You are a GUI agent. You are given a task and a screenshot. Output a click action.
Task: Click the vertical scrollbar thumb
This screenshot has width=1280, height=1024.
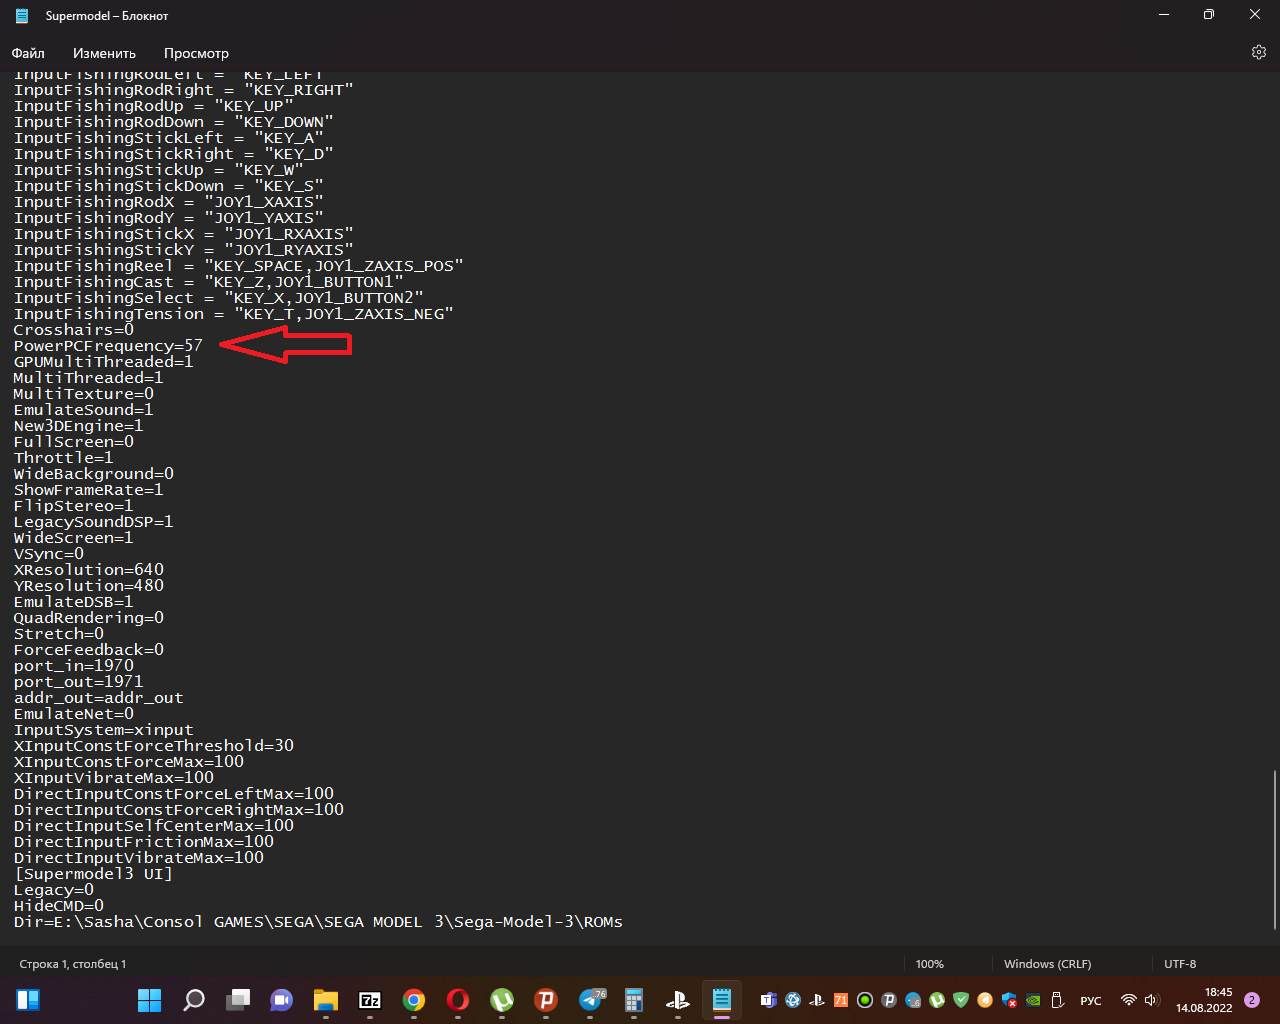tap(1275, 849)
